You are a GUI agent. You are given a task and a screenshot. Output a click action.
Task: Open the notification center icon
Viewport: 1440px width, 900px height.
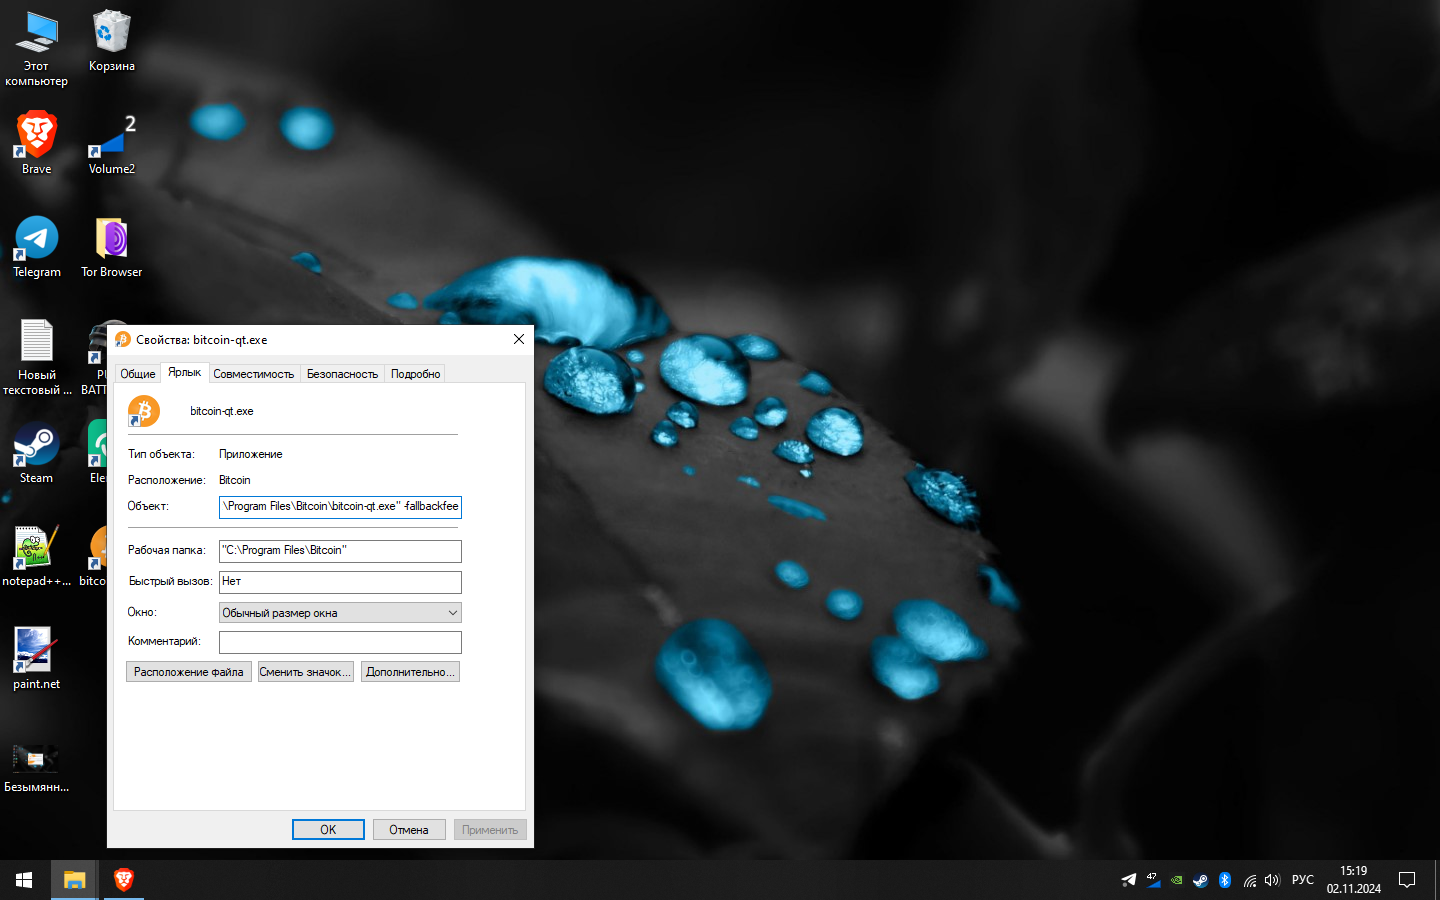click(x=1407, y=880)
